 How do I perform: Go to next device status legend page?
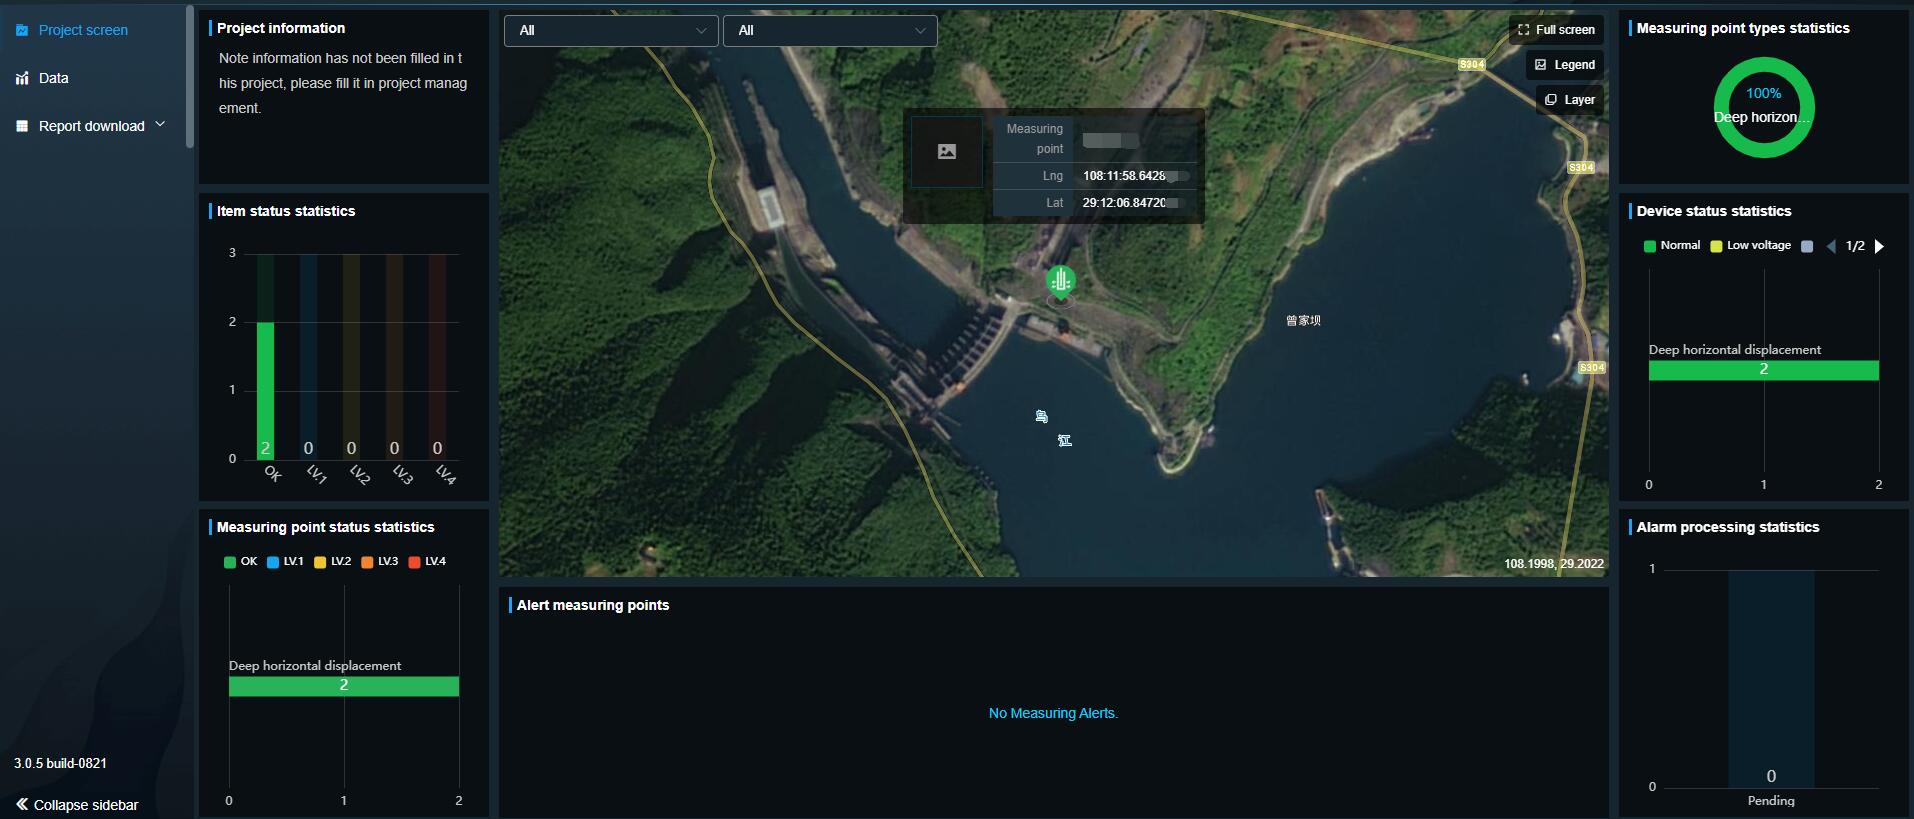[1879, 246]
